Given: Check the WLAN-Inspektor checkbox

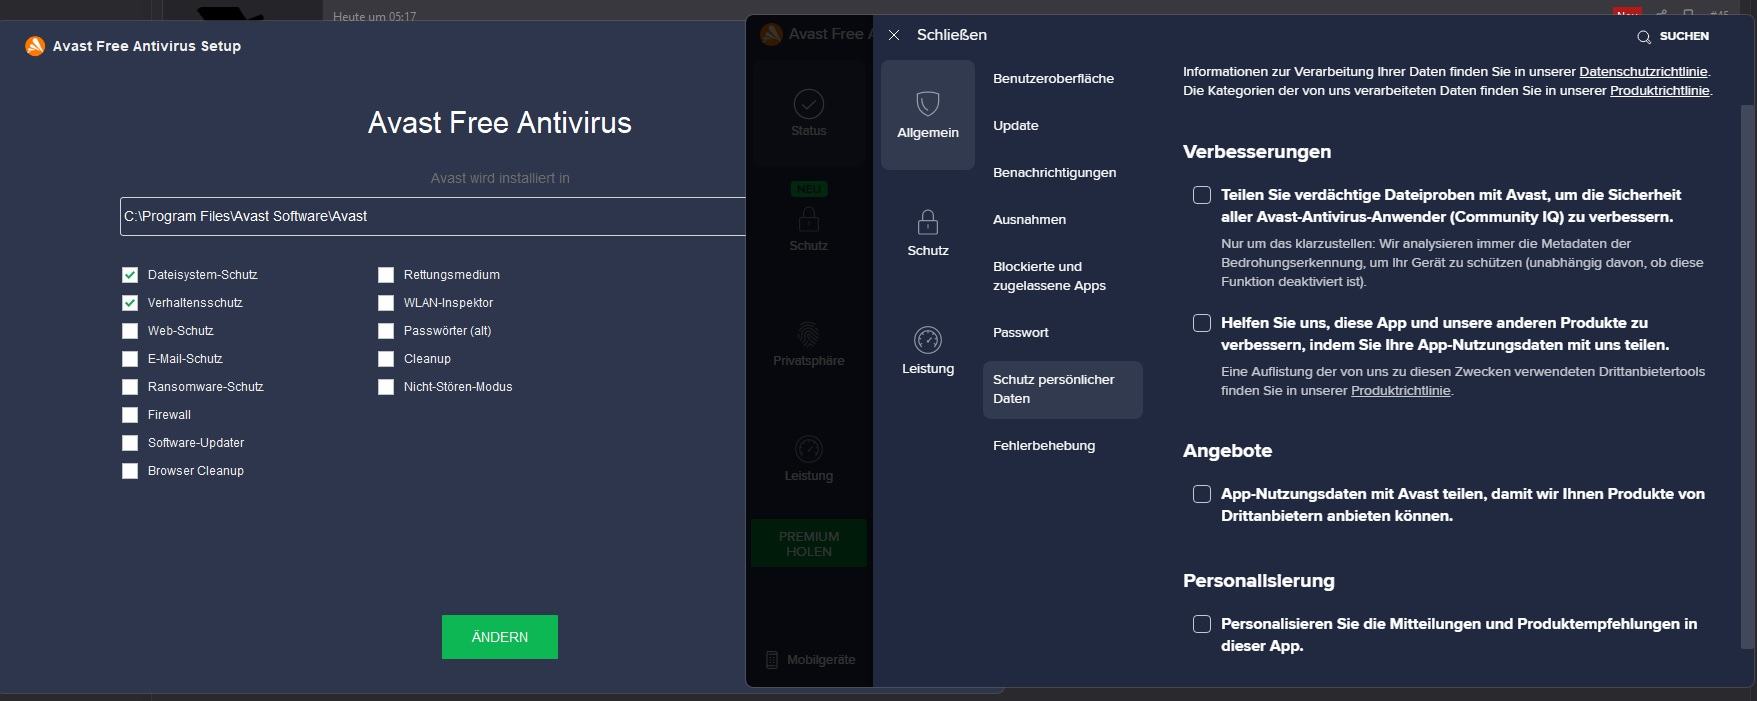Looking at the screenshot, I should point(386,303).
